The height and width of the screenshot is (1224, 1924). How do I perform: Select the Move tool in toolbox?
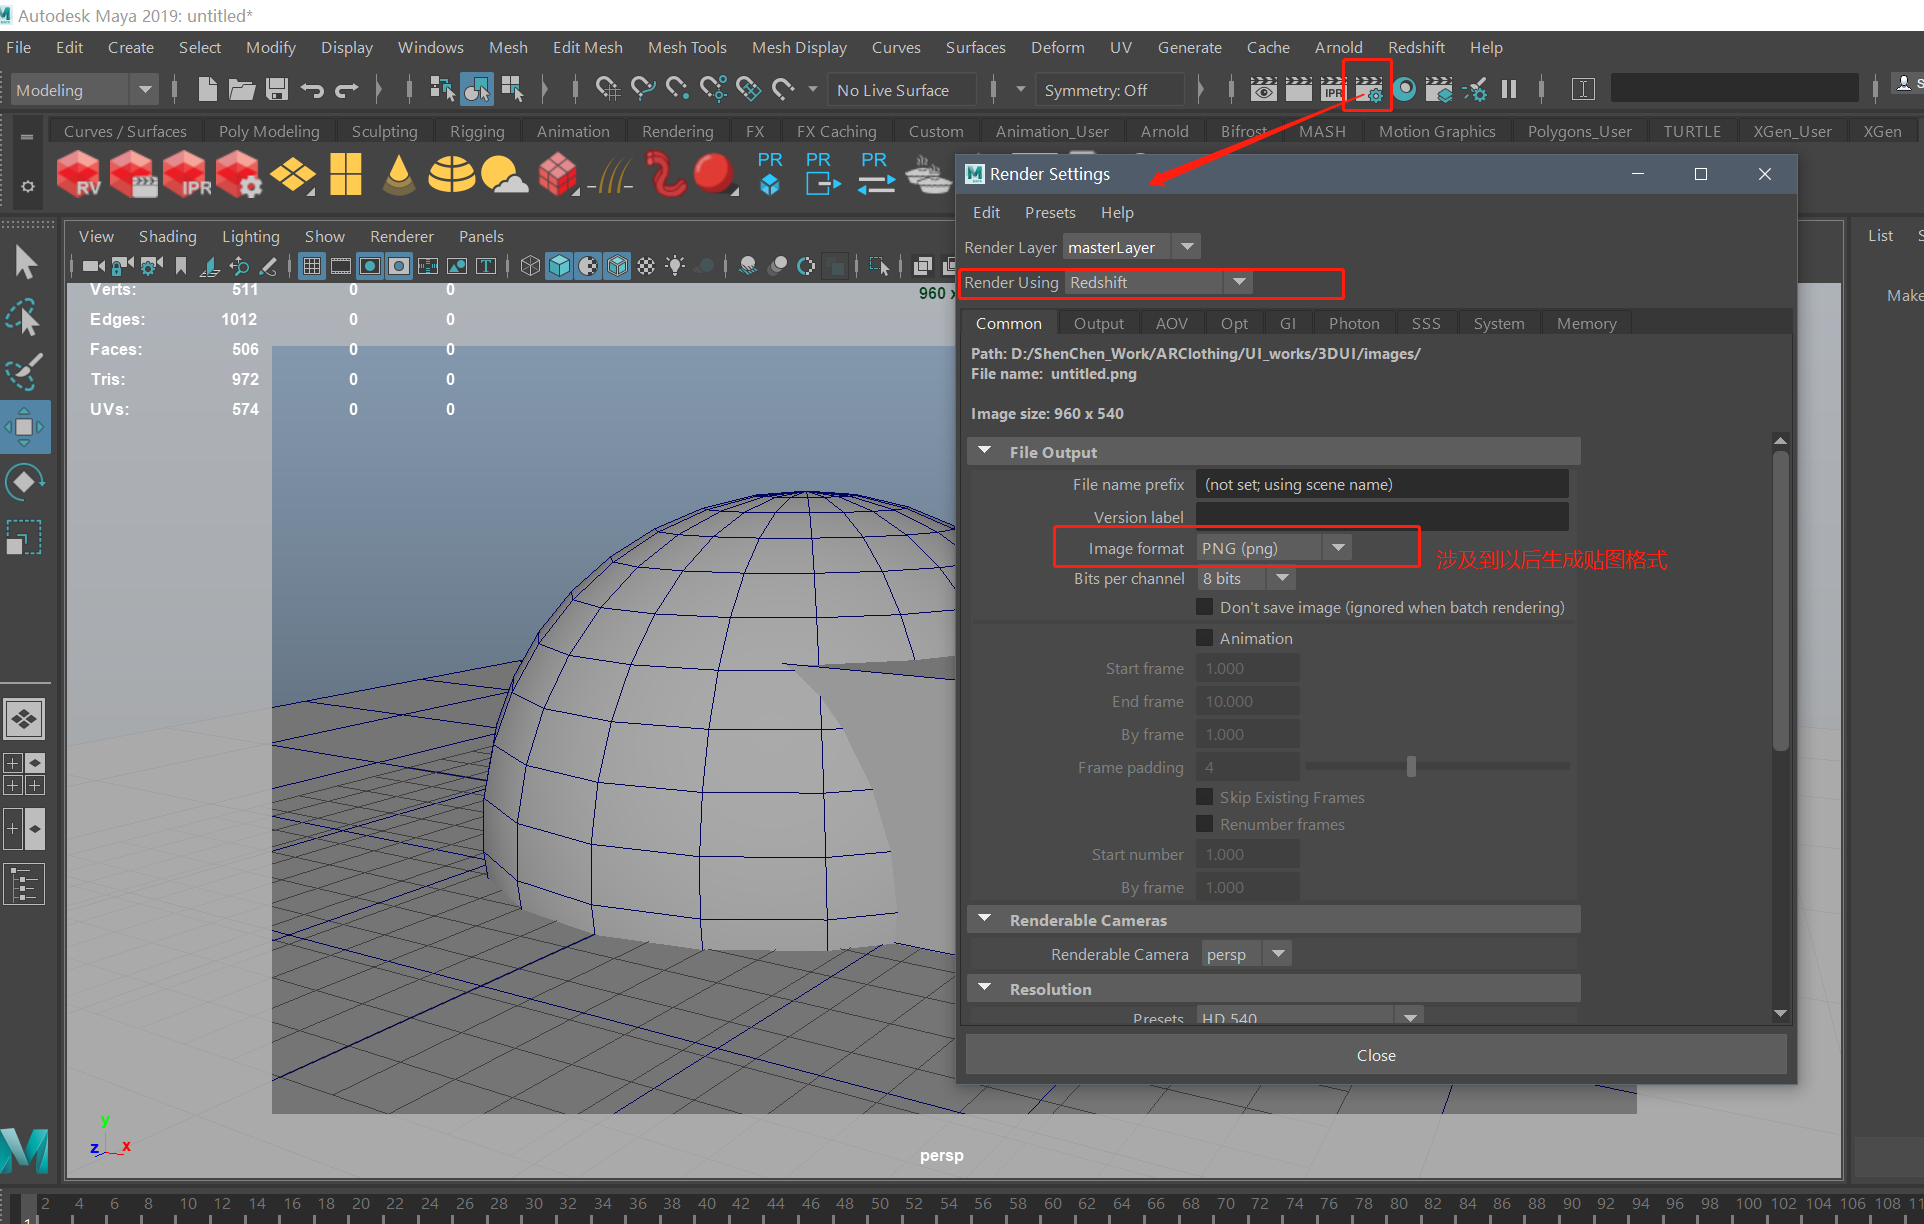24,427
